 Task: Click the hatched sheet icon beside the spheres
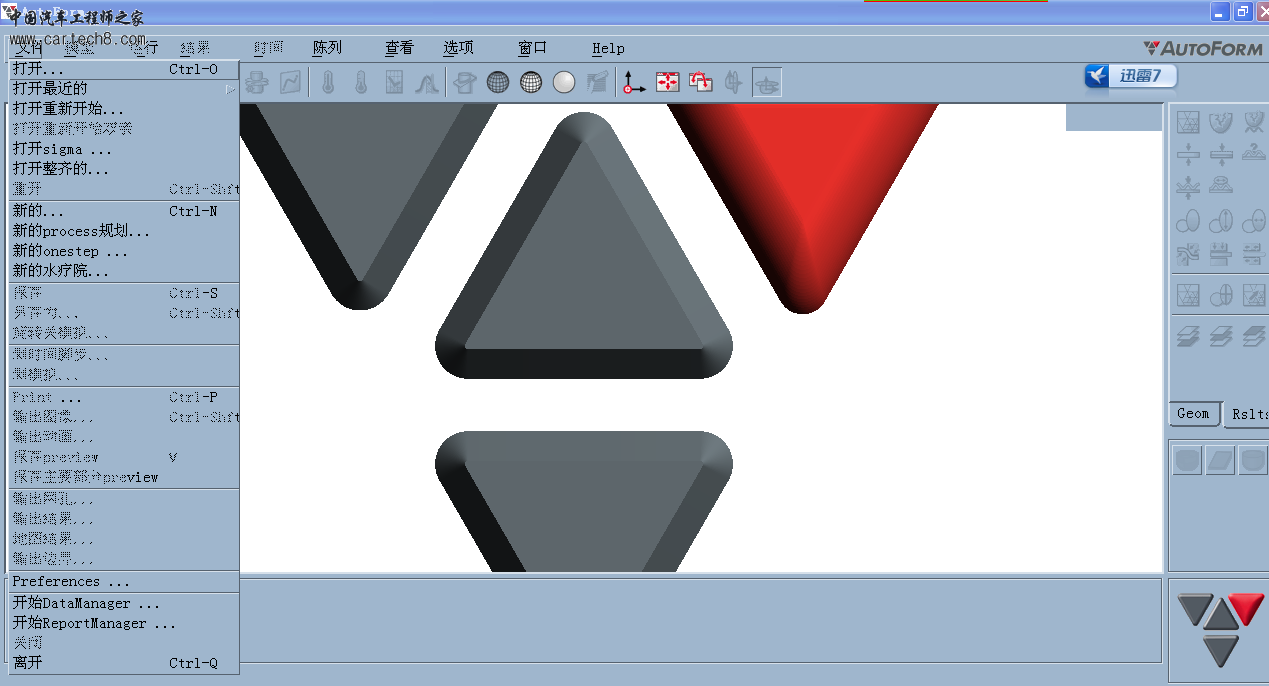coord(598,82)
